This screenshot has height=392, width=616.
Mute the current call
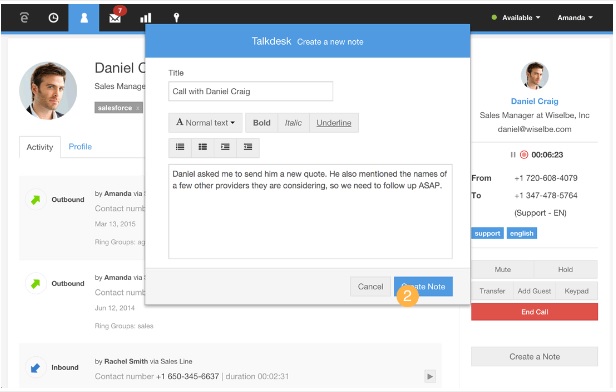(502, 269)
